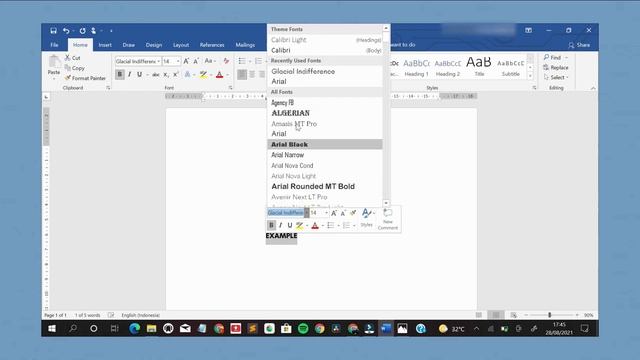Open the Find dropdown arrow
Viewport: 640px width, 360px height.
pyautogui.click(x=567, y=58)
